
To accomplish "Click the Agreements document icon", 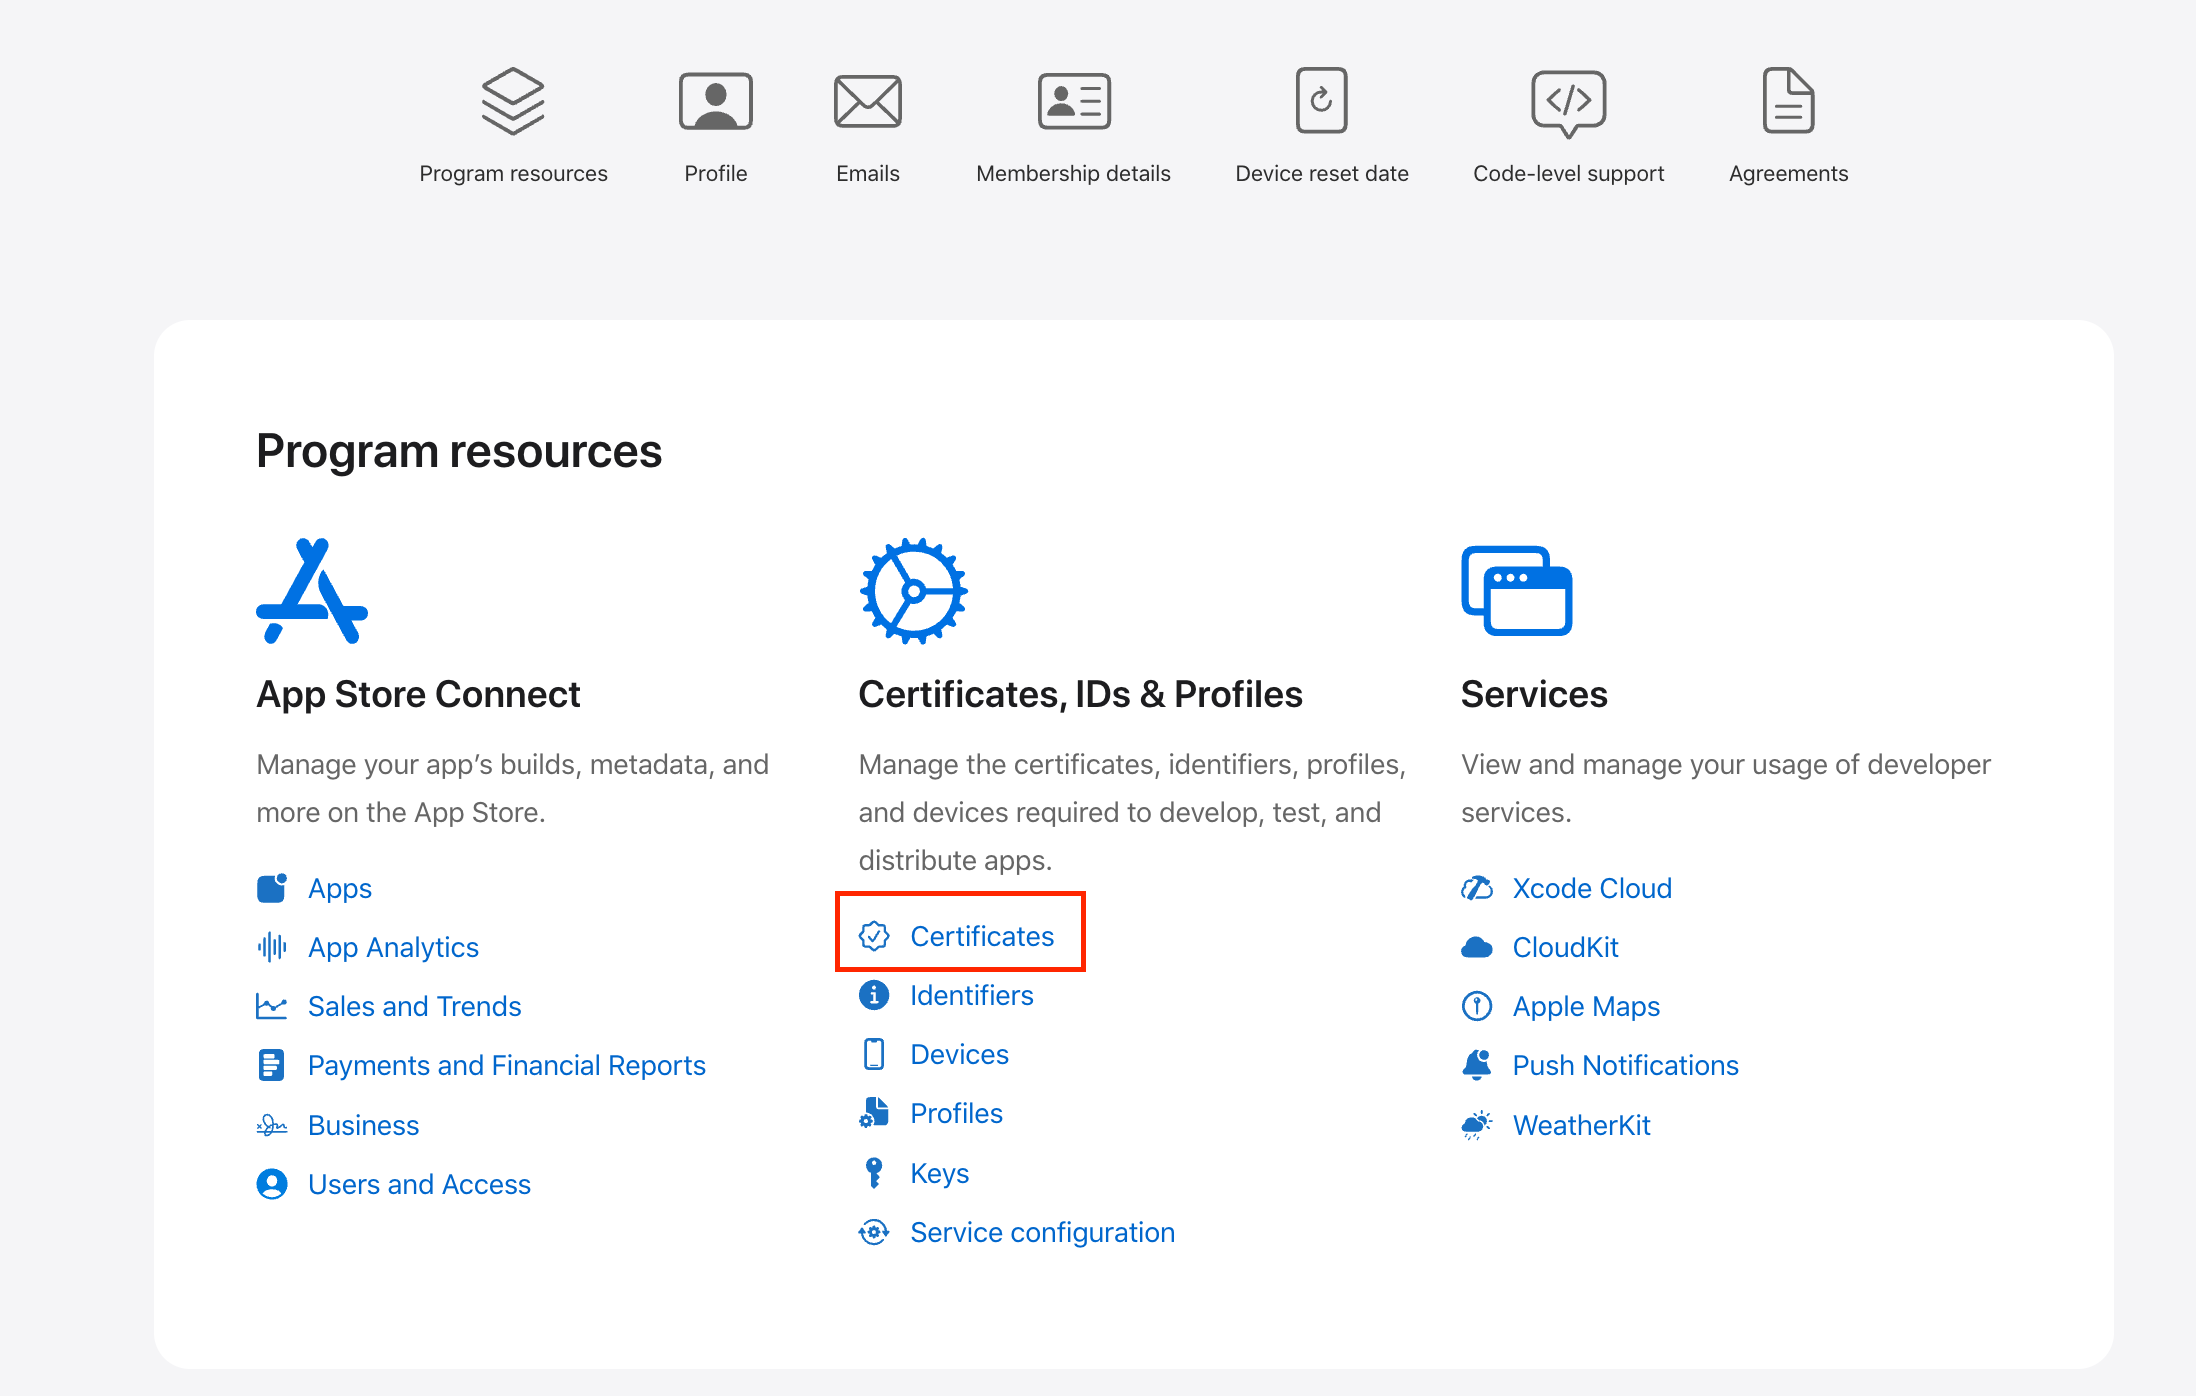I will tap(1788, 101).
